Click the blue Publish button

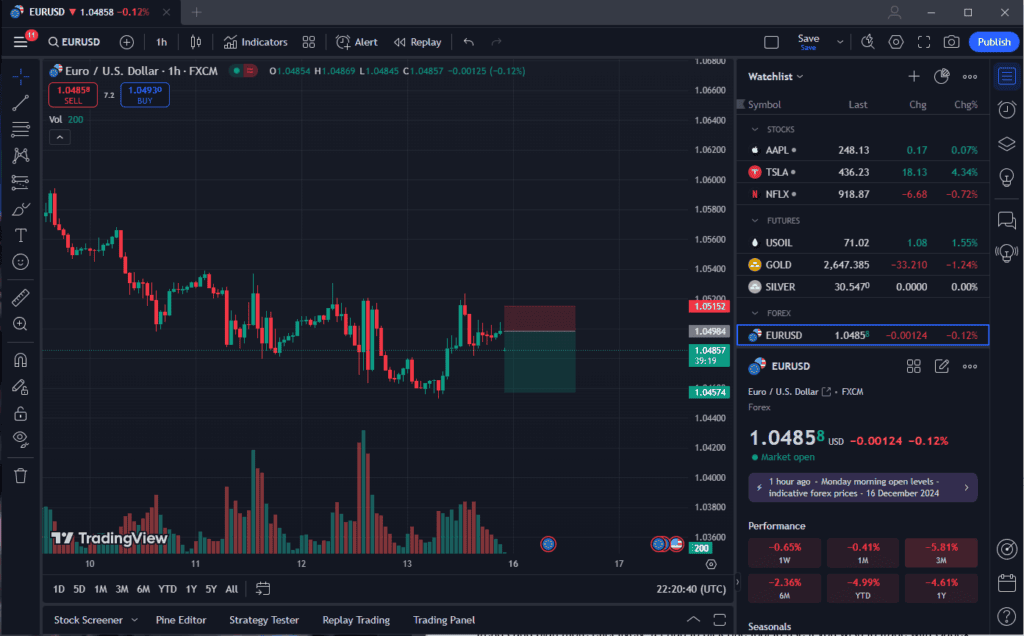993,42
